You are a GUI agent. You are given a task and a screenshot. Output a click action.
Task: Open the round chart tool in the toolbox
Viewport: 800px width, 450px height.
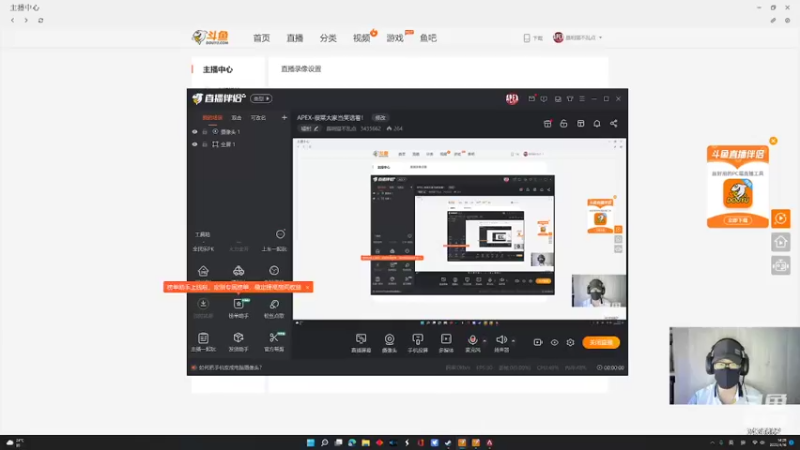point(274,270)
